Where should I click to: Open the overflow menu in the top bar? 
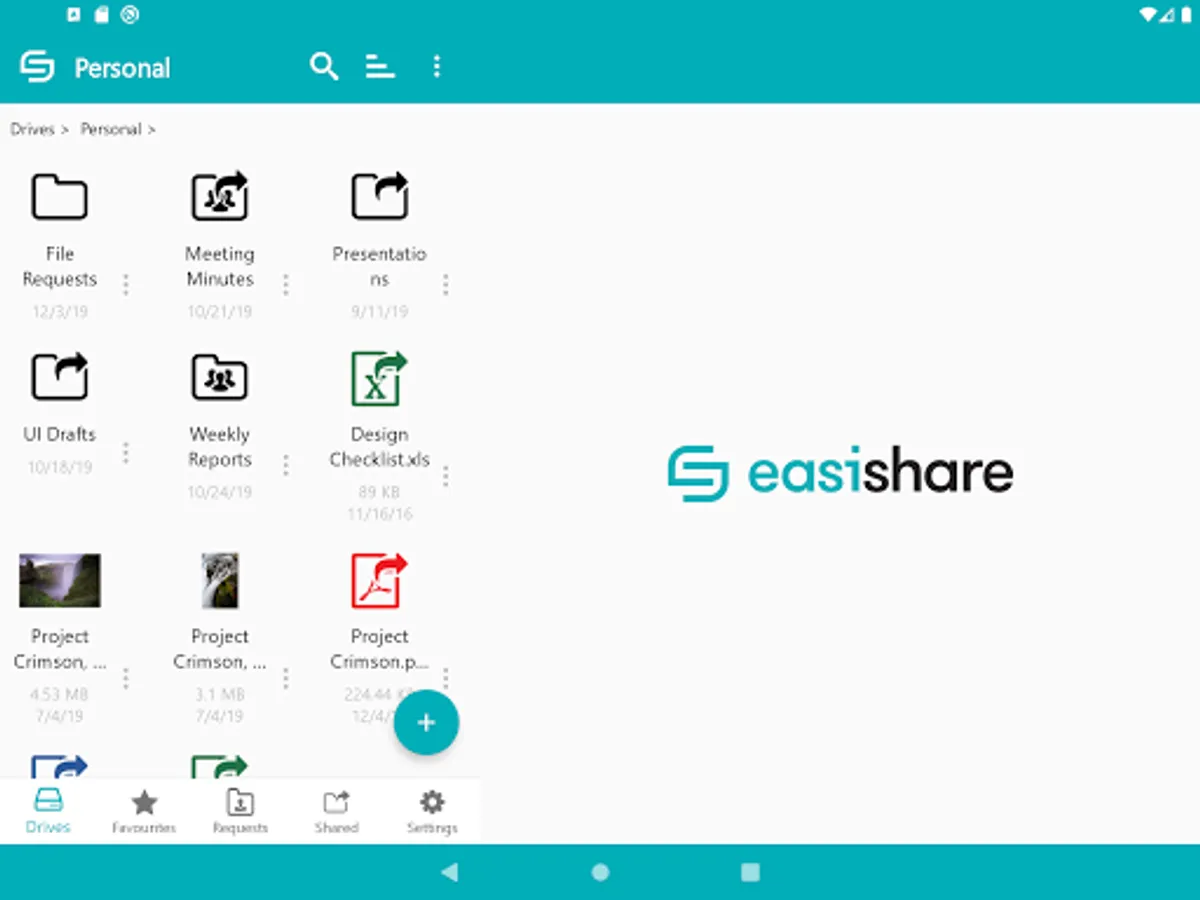pos(436,67)
